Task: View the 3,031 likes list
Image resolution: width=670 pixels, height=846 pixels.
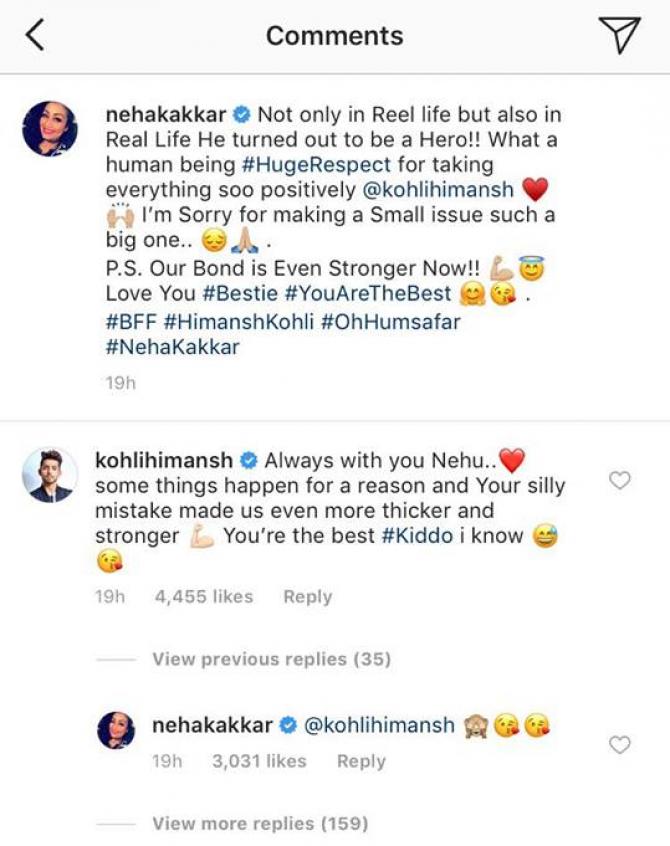Action: (x=258, y=761)
